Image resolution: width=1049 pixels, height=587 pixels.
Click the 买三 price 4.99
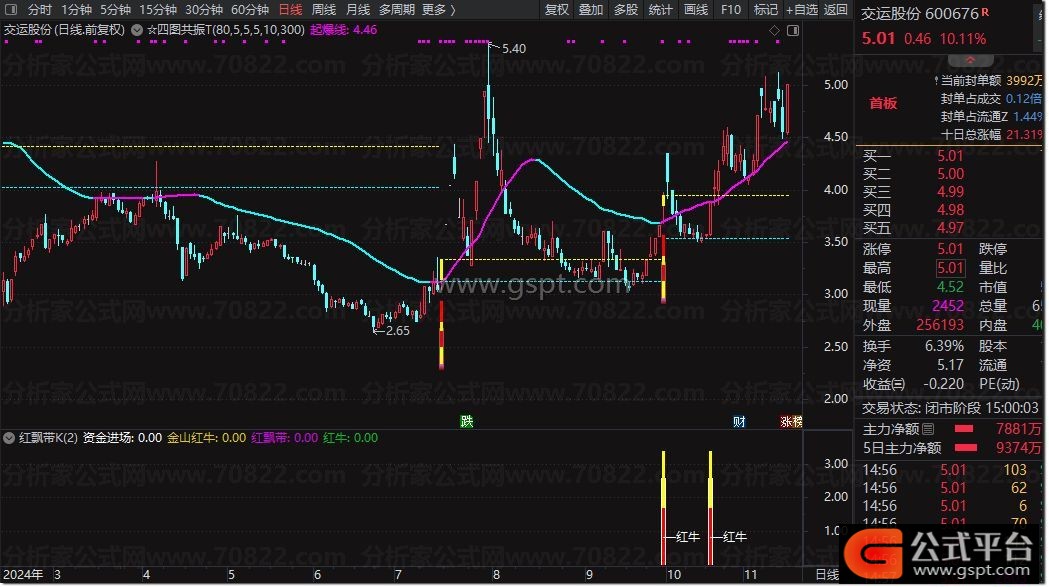point(950,192)
